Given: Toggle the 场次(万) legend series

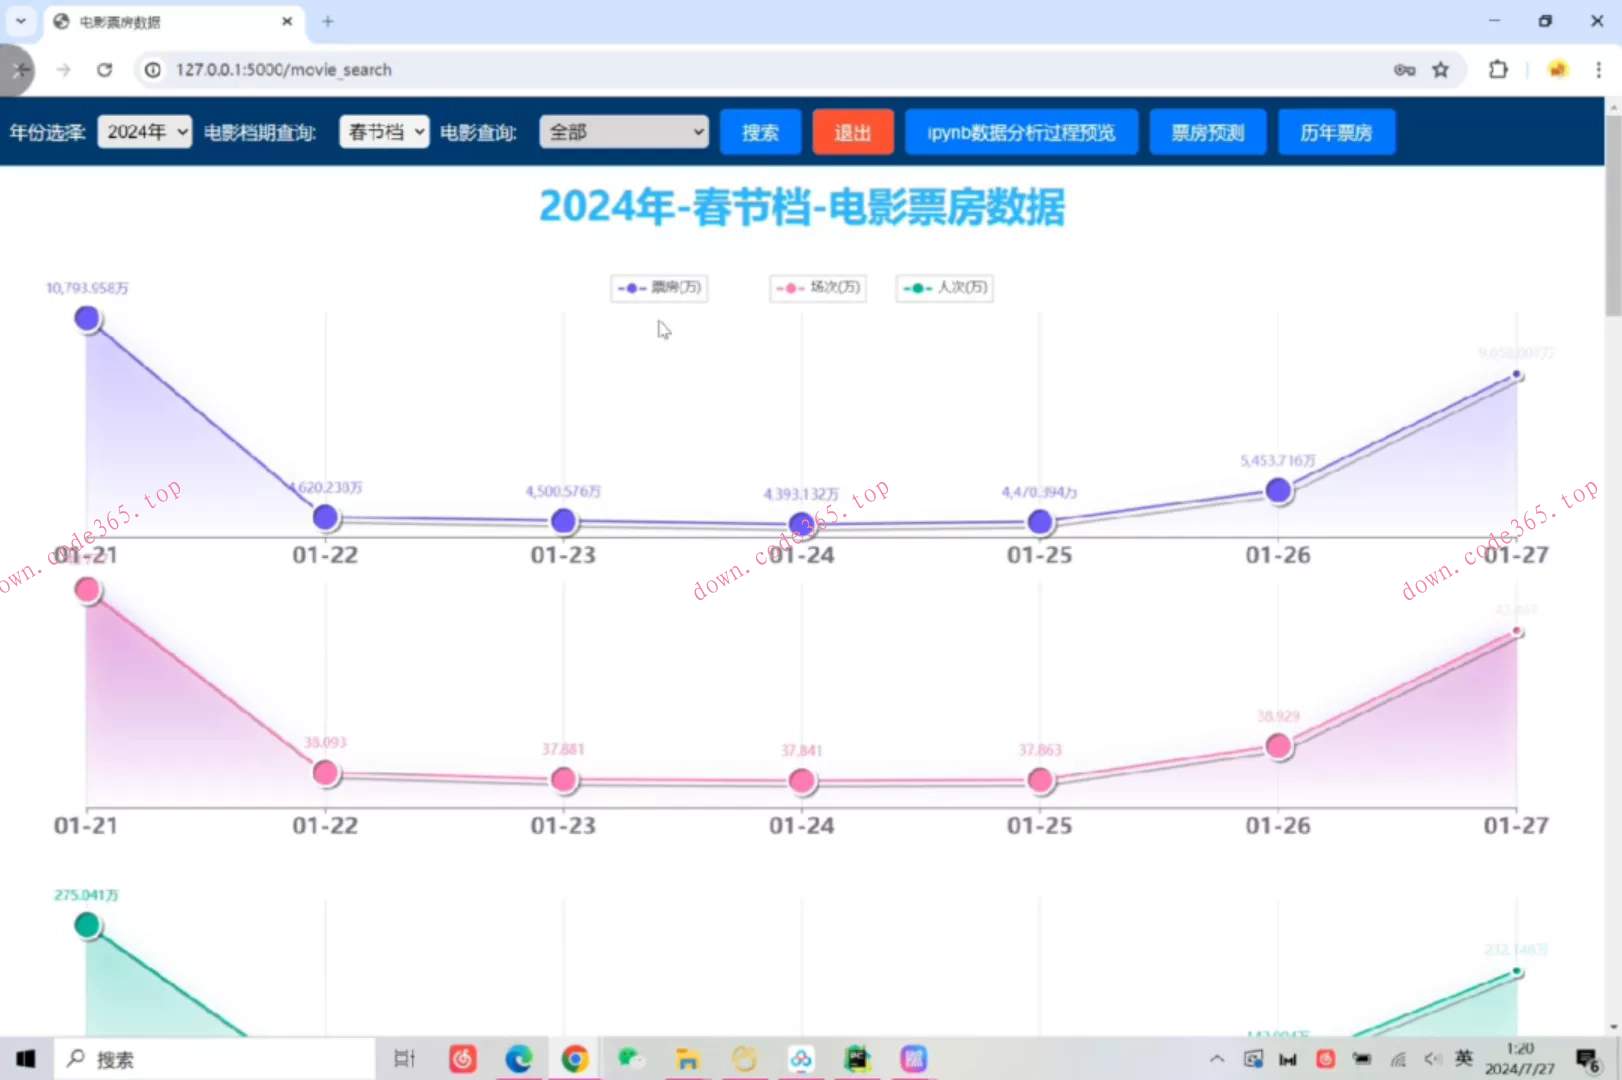Looking at the screenshot, I should 818,288.
